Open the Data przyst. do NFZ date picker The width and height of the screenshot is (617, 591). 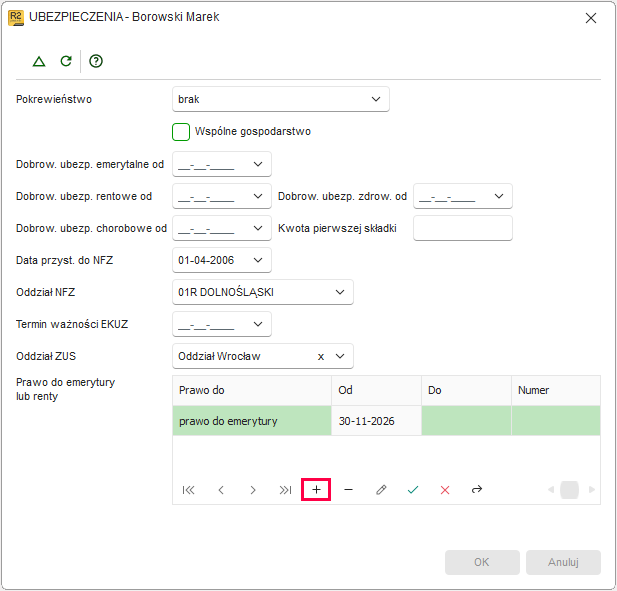258,260
